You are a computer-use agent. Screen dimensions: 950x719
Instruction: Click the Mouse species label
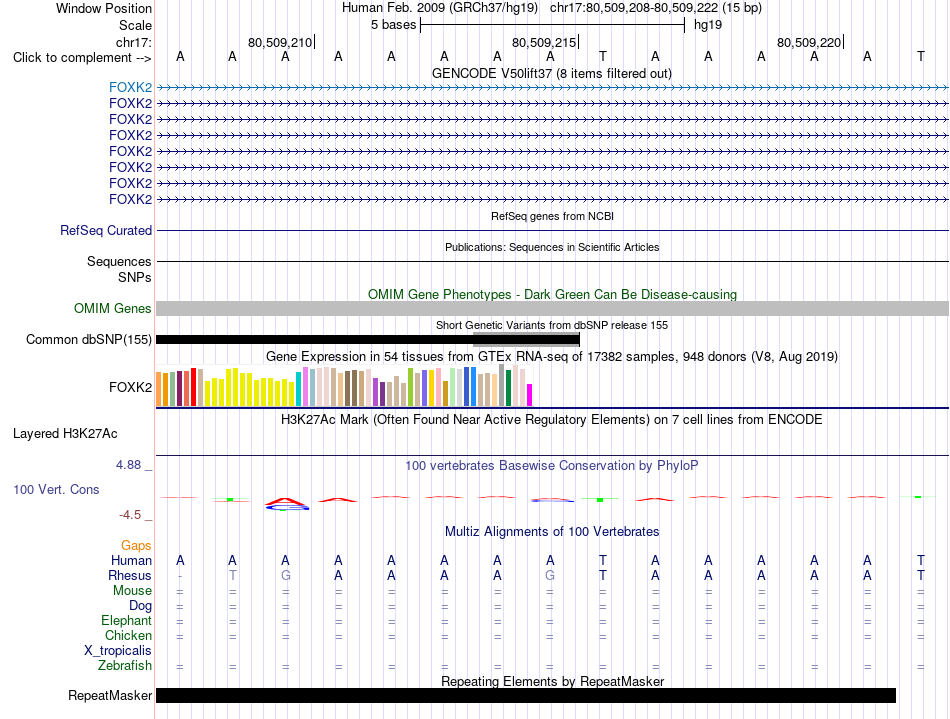(132, 591)
